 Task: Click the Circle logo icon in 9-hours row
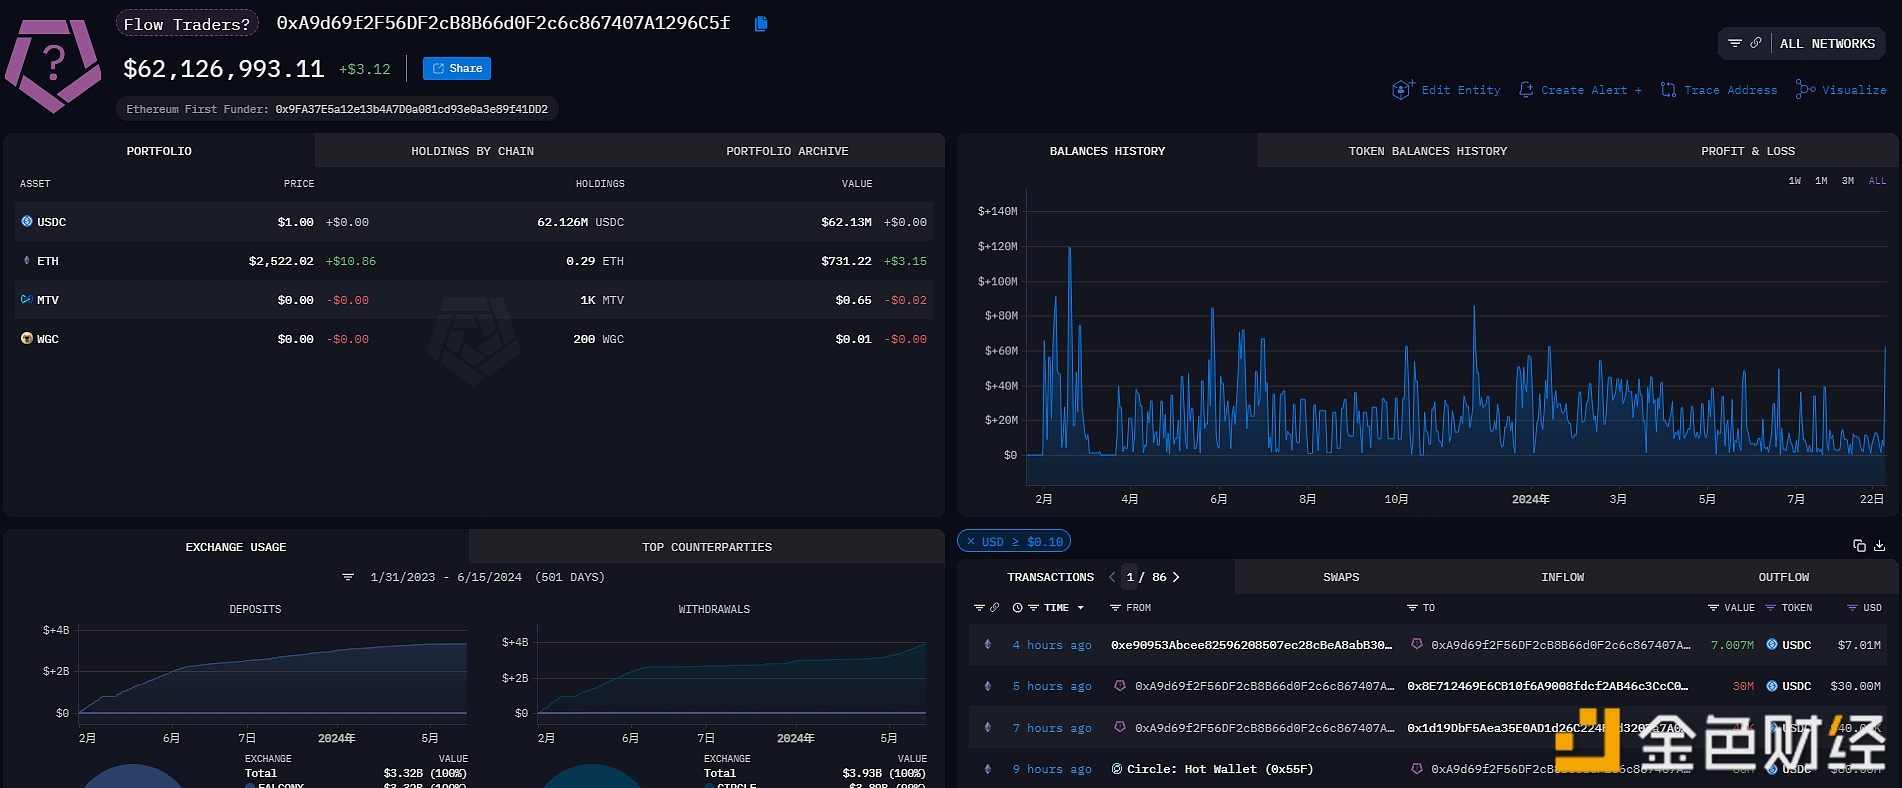[x=1117, y=769]
